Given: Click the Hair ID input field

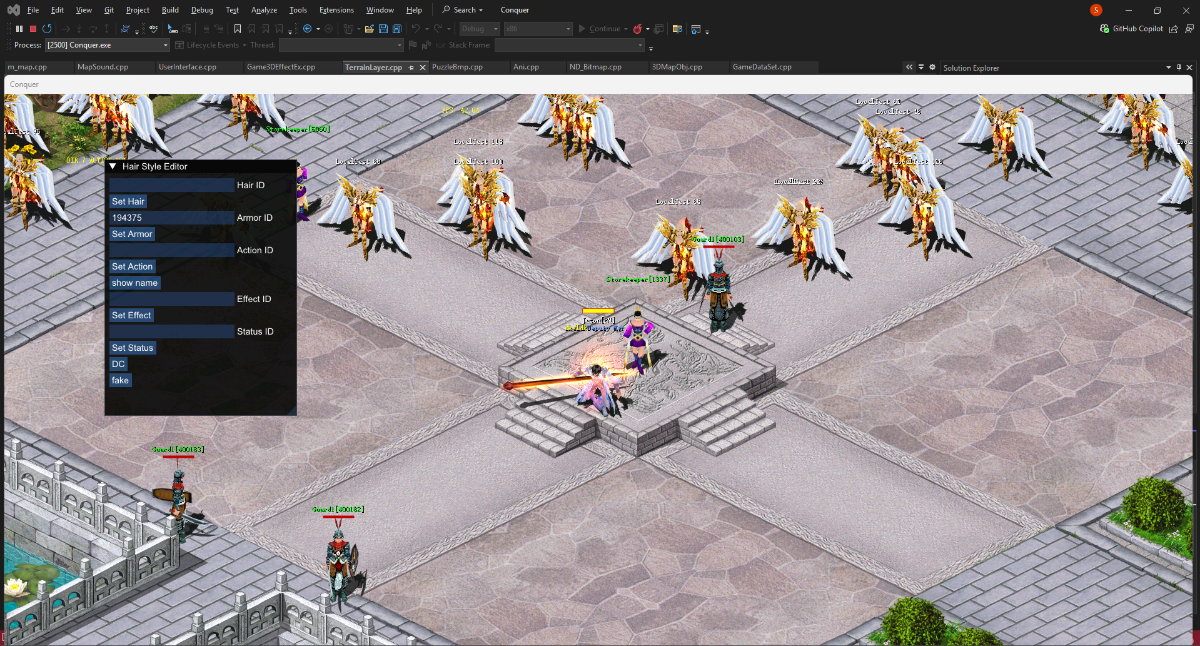Looking at the screenshot, I should (x=171, y=185).
